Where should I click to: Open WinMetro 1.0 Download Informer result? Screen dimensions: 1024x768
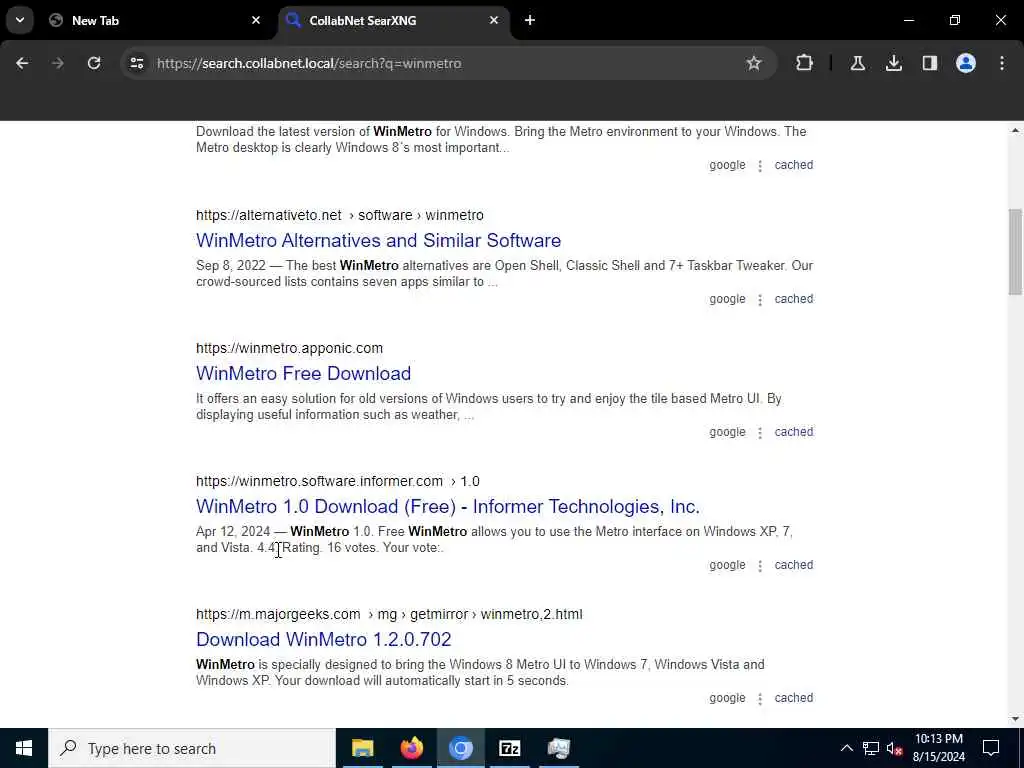[447, 506]
